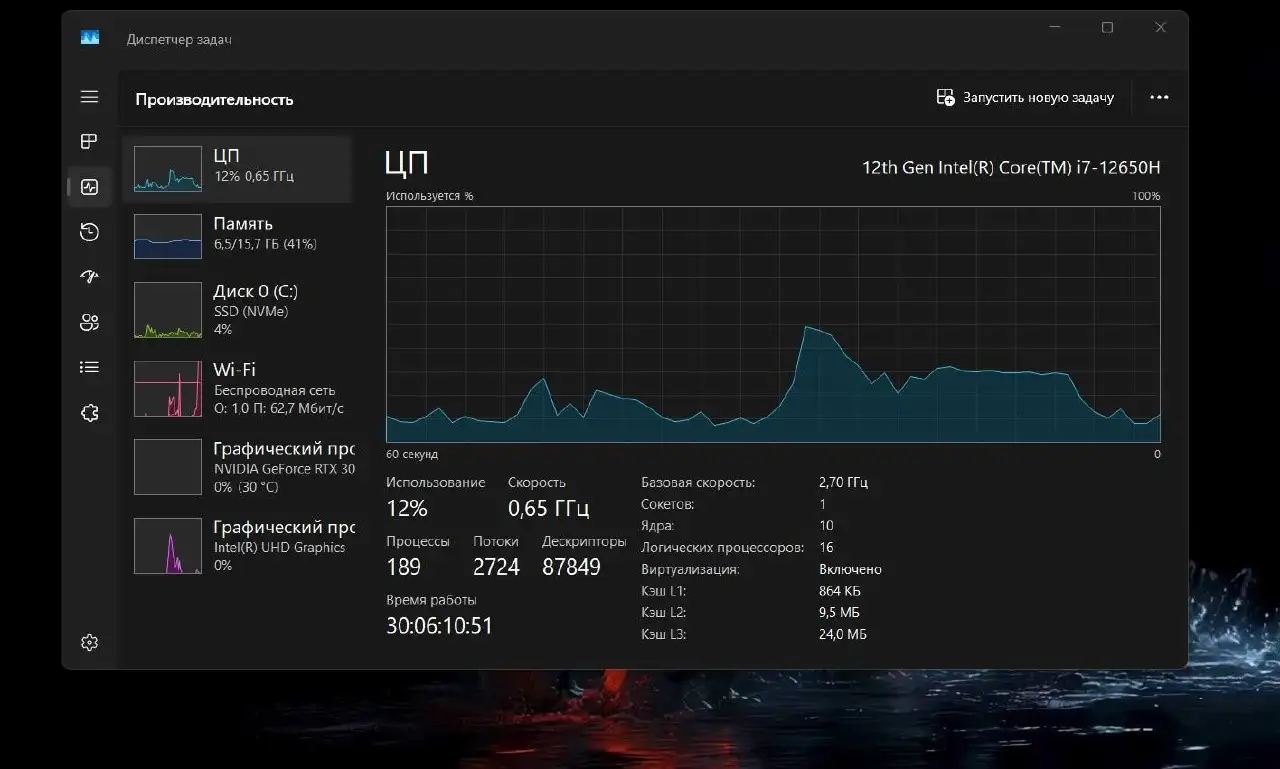Maximize the Диспетчер задач window

coord(1107,28)
